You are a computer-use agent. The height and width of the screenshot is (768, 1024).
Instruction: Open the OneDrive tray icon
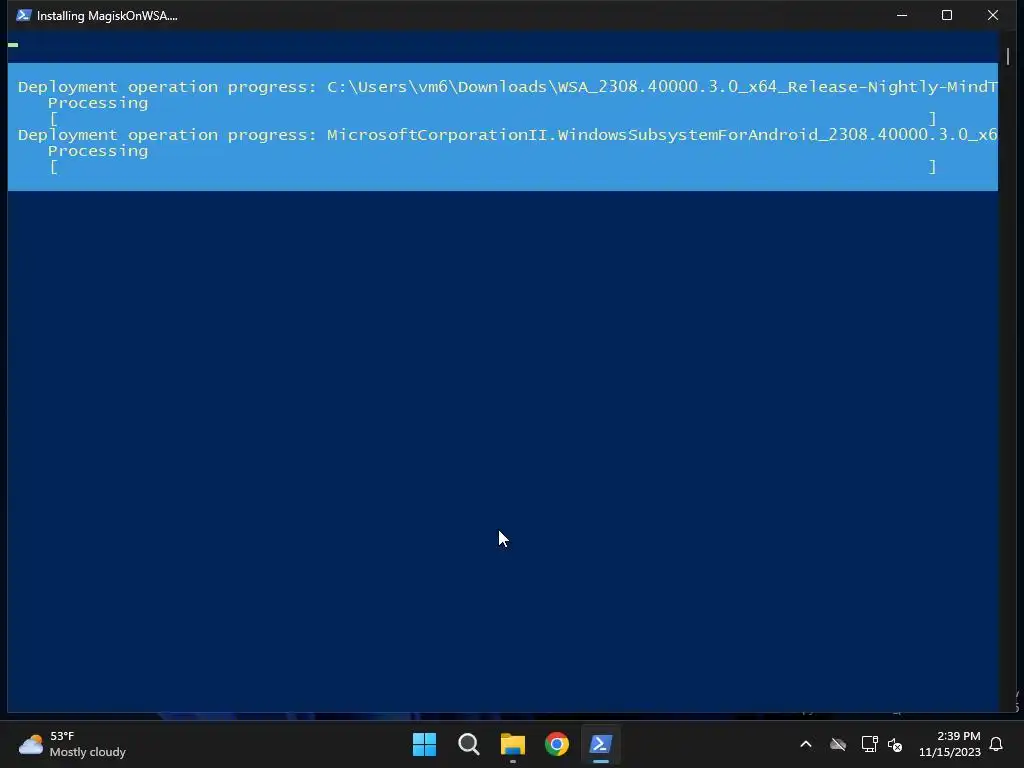pos(838,744)
